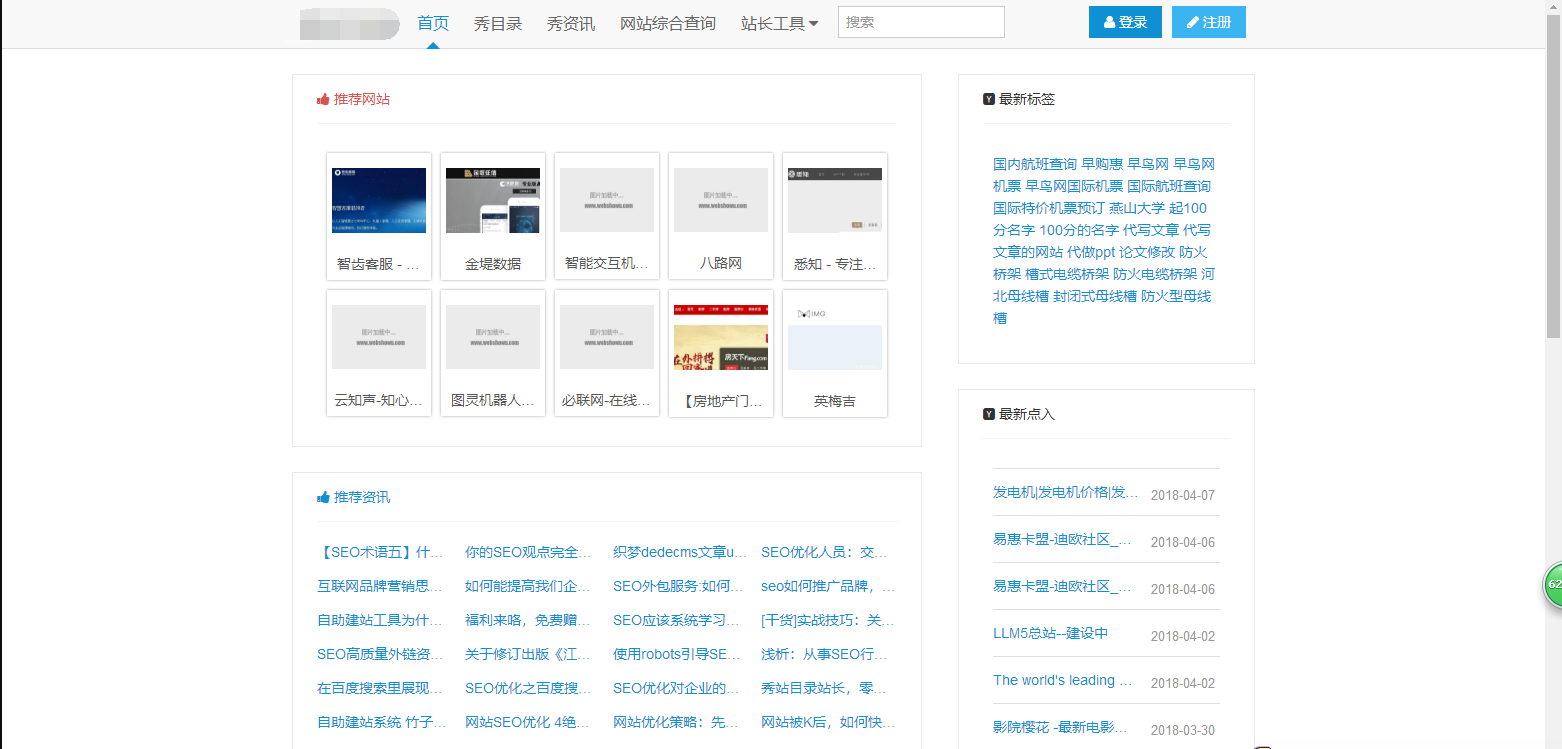Open article 使用robots引导SE...
The width and height of the screenshot is (1562, 749).
point(677,654)
